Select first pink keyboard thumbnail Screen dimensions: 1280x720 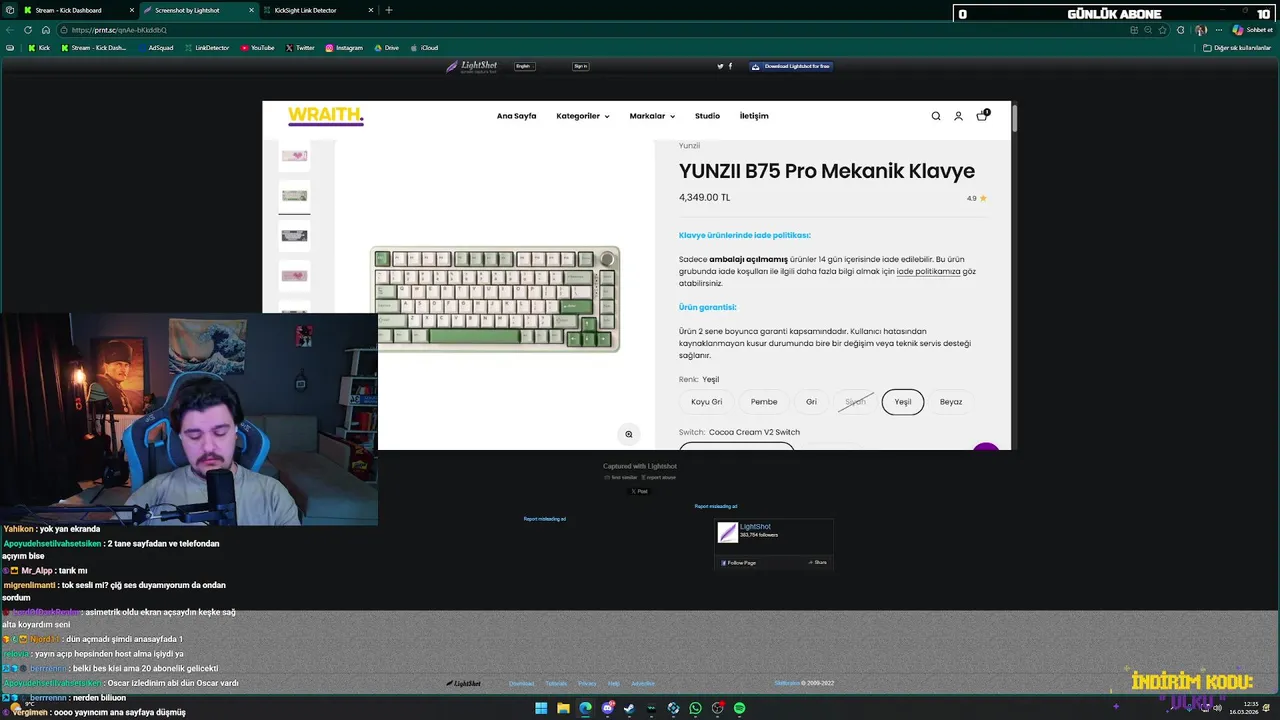click(x=294, y=156)
